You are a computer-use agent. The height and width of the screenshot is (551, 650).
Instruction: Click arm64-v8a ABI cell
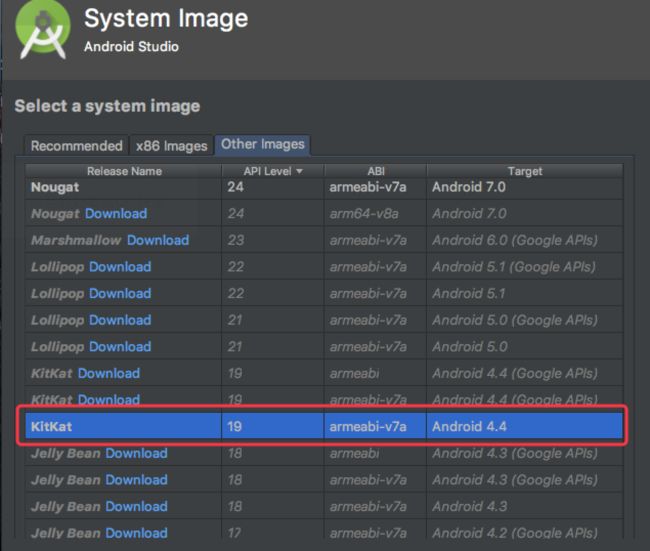pos(364,214)
